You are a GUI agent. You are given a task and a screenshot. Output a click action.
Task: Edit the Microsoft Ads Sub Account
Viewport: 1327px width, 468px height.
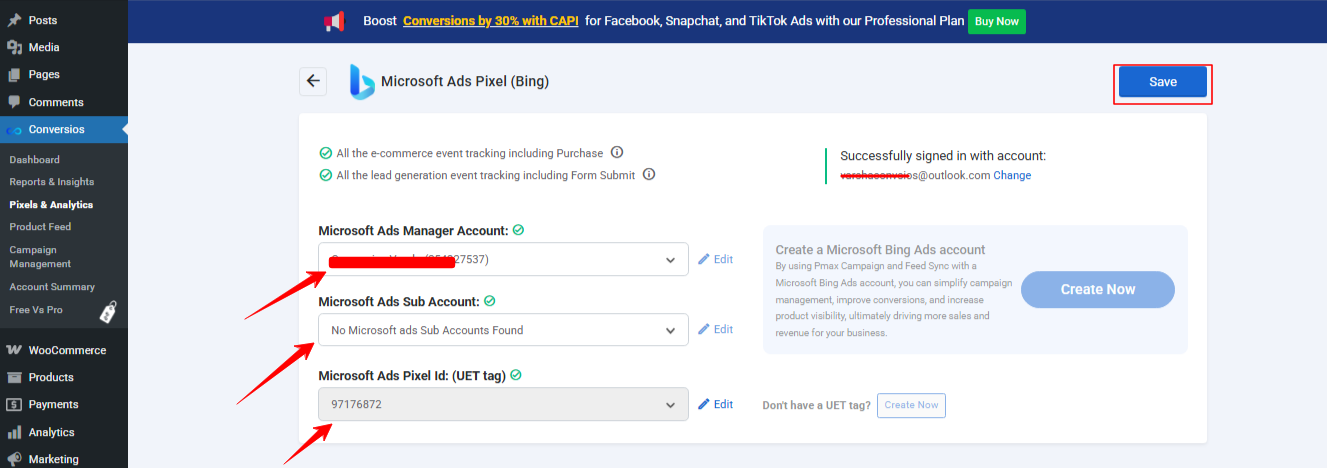[x=716, y=329]
